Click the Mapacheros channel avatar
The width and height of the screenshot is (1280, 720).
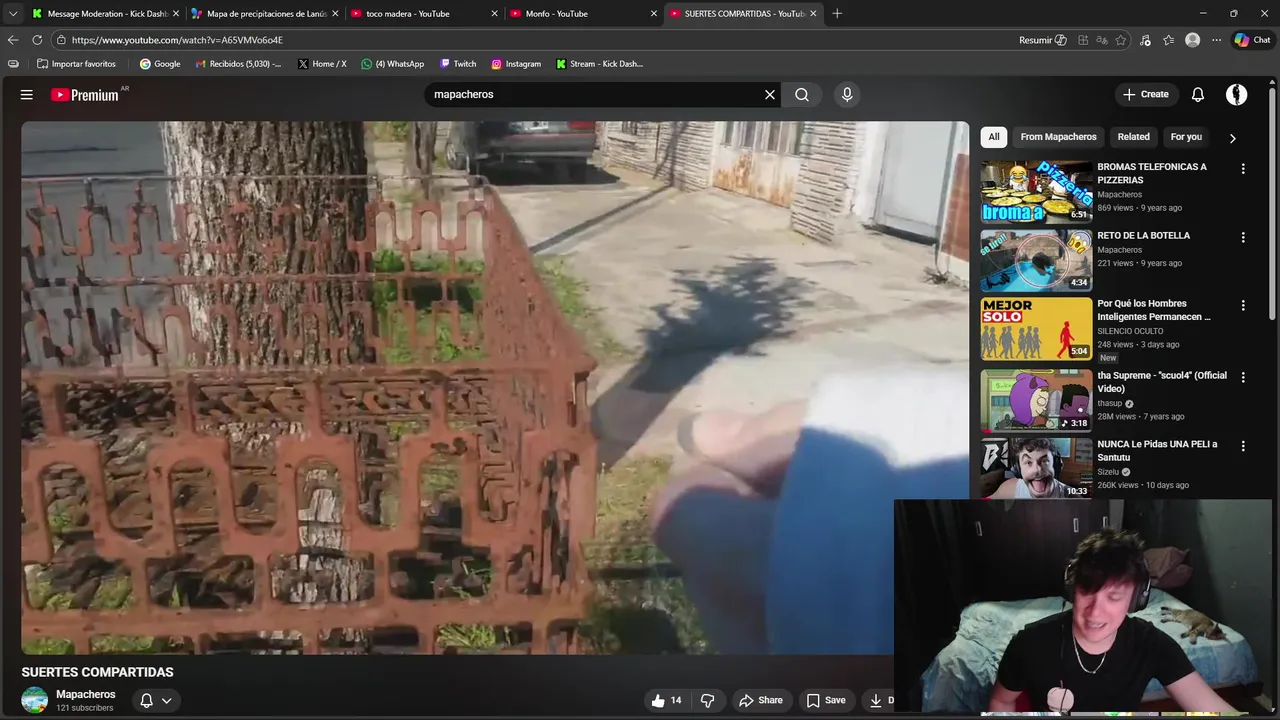(35, 700)
